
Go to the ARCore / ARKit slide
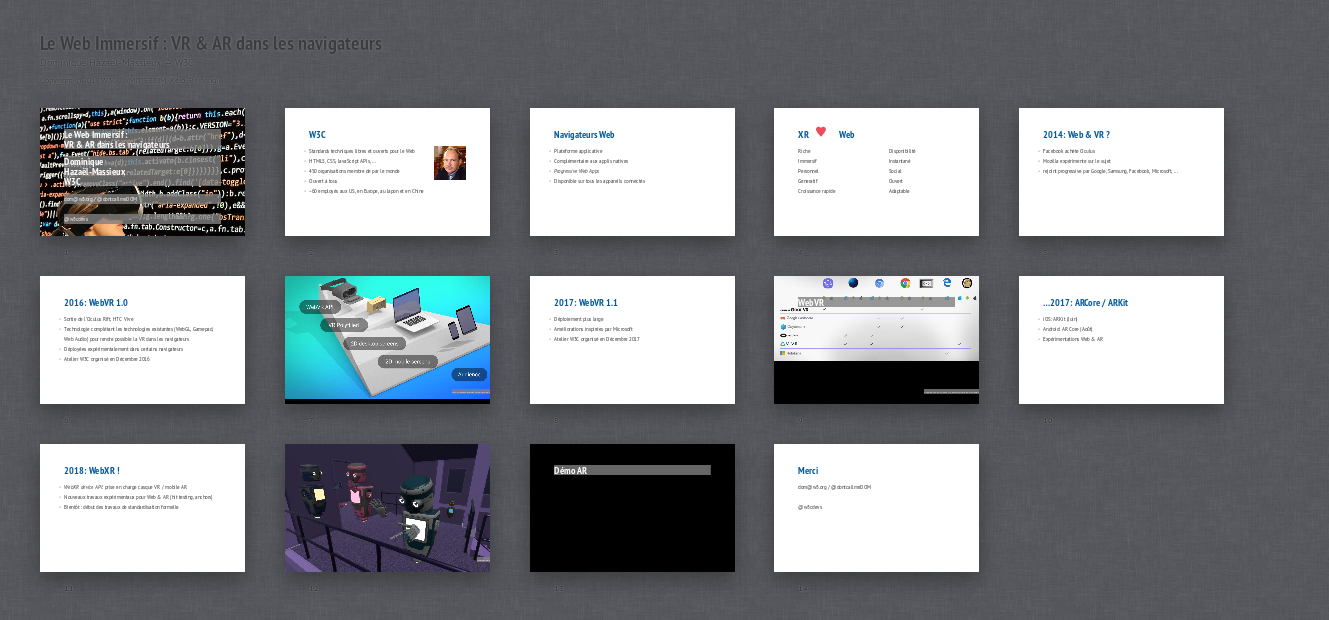click(1121, 340)
